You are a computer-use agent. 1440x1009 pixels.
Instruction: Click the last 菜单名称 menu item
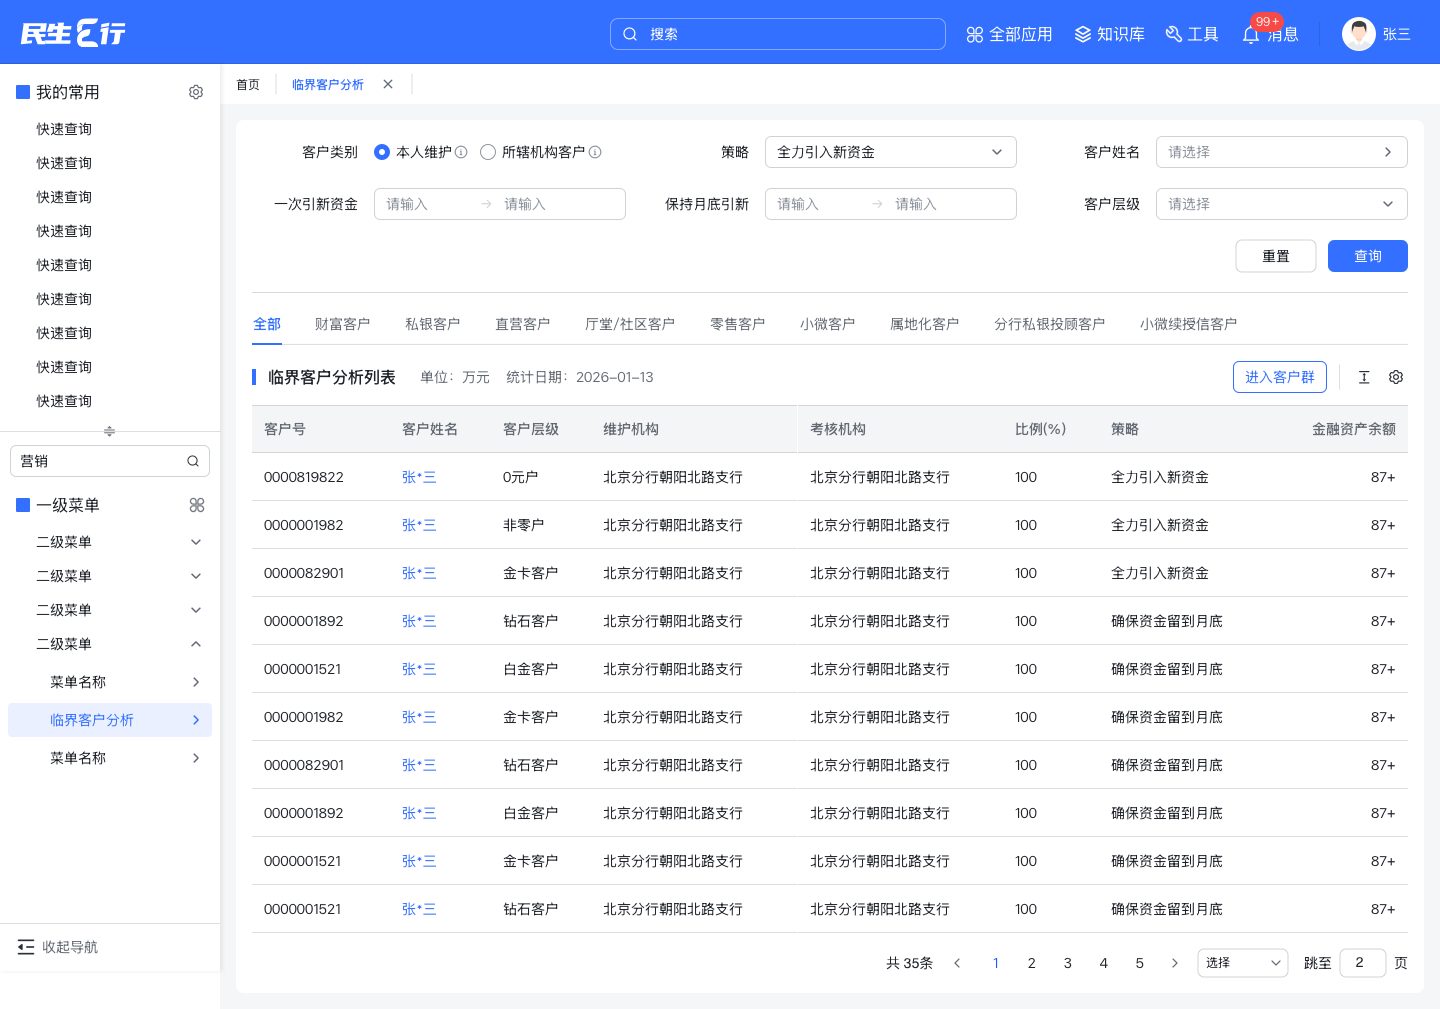tap(110, 758)
